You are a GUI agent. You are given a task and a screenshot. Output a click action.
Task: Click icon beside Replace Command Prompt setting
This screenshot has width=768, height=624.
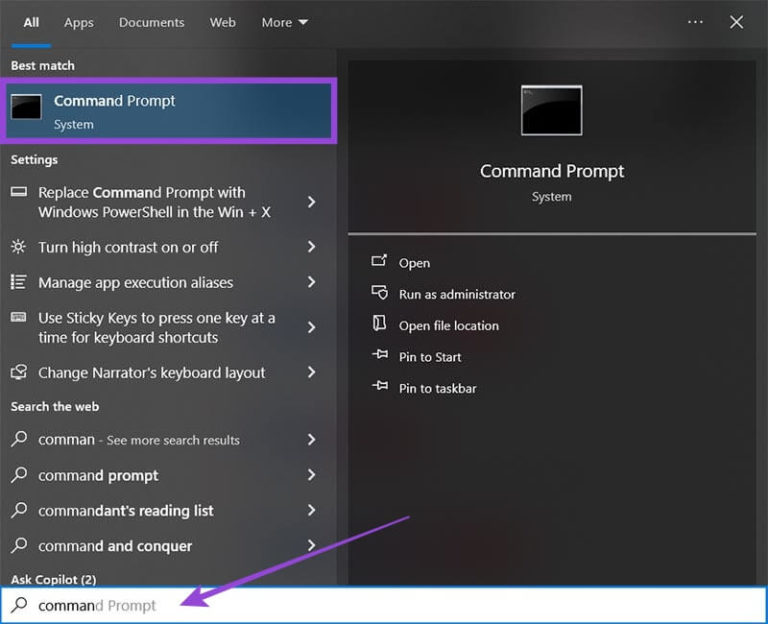tap(19, 192)
